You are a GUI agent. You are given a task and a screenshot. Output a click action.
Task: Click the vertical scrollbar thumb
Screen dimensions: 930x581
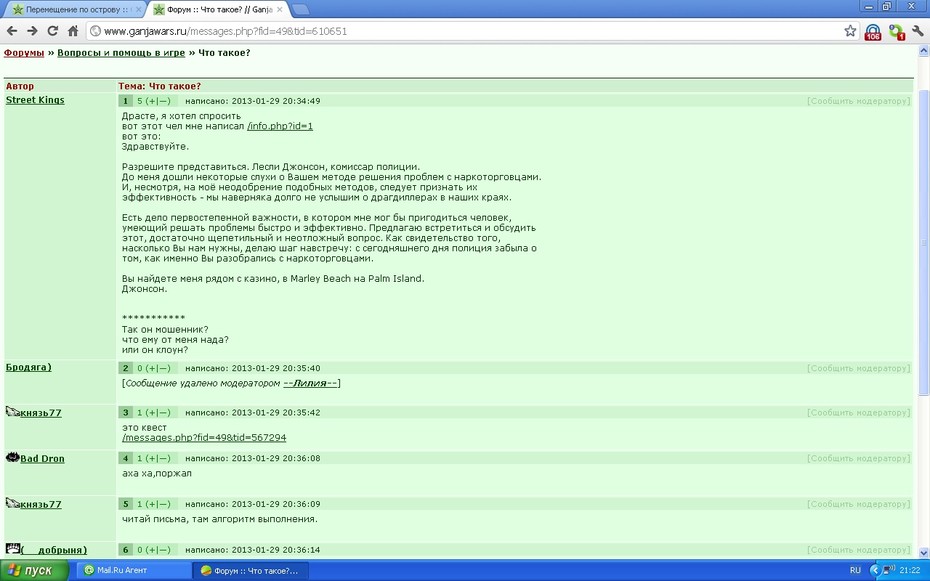coord(923,242)
